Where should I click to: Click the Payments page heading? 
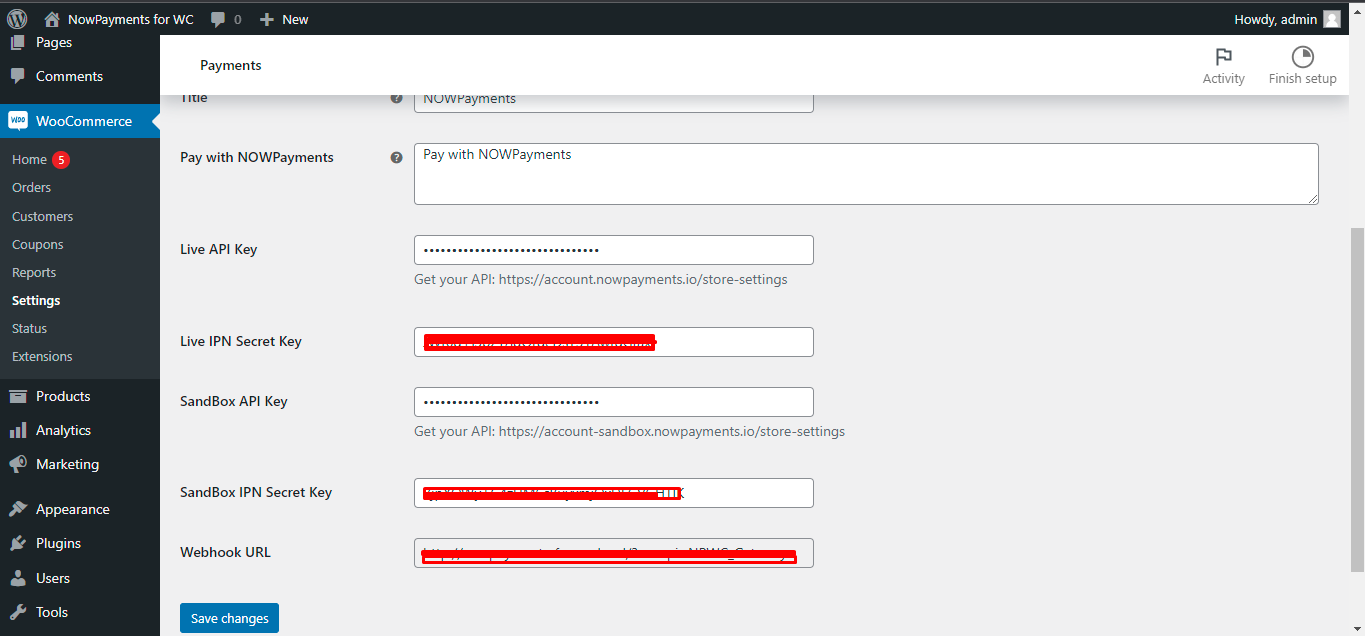click(231, 65)
